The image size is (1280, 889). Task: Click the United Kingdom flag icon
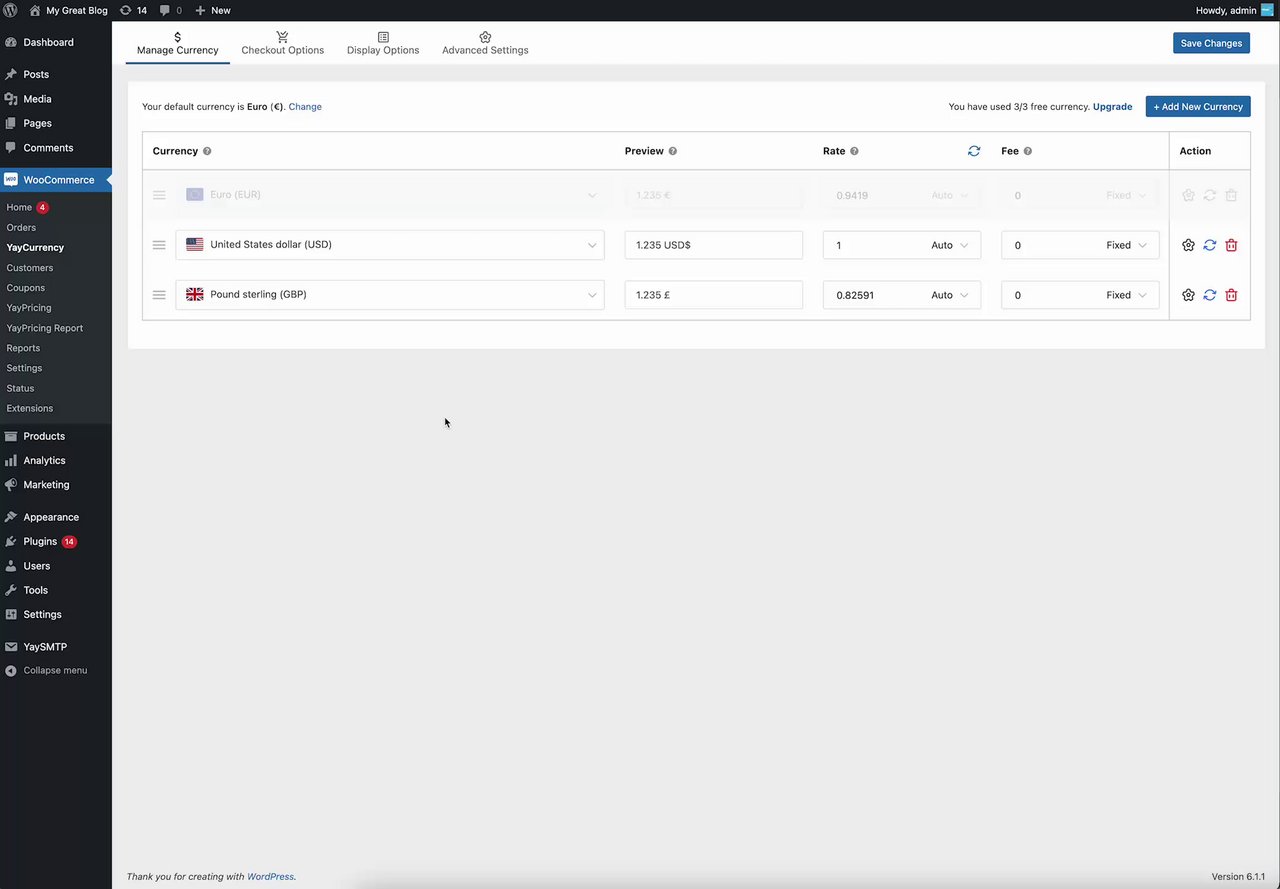[195, 294]
